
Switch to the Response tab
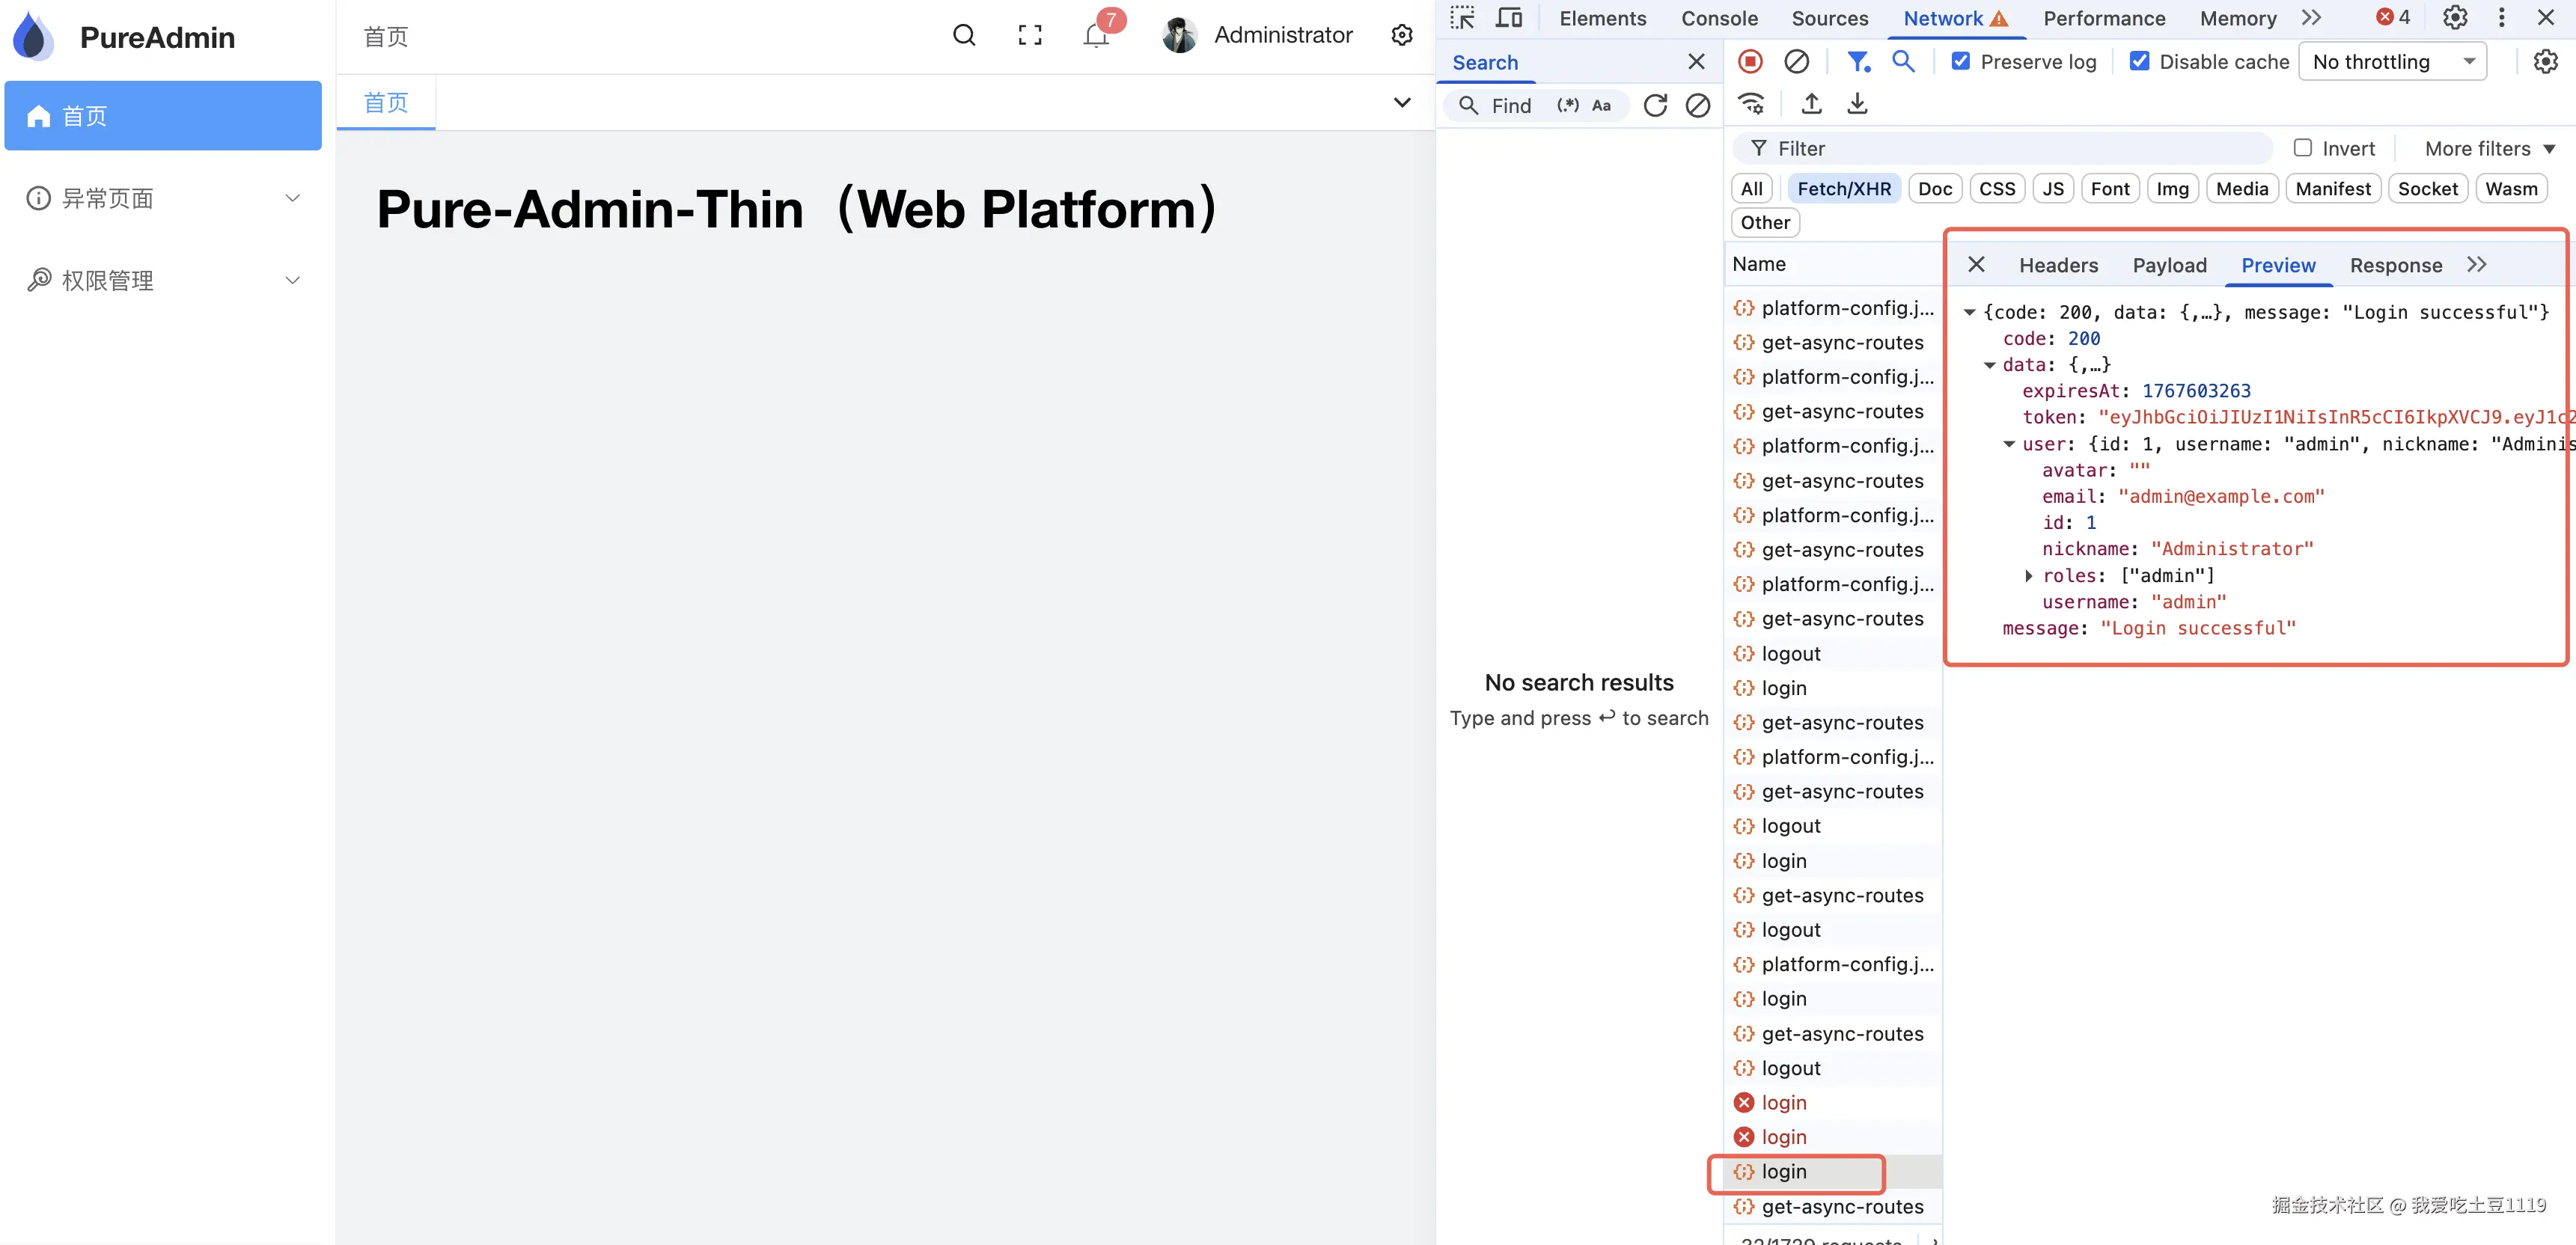point(2395,265)
